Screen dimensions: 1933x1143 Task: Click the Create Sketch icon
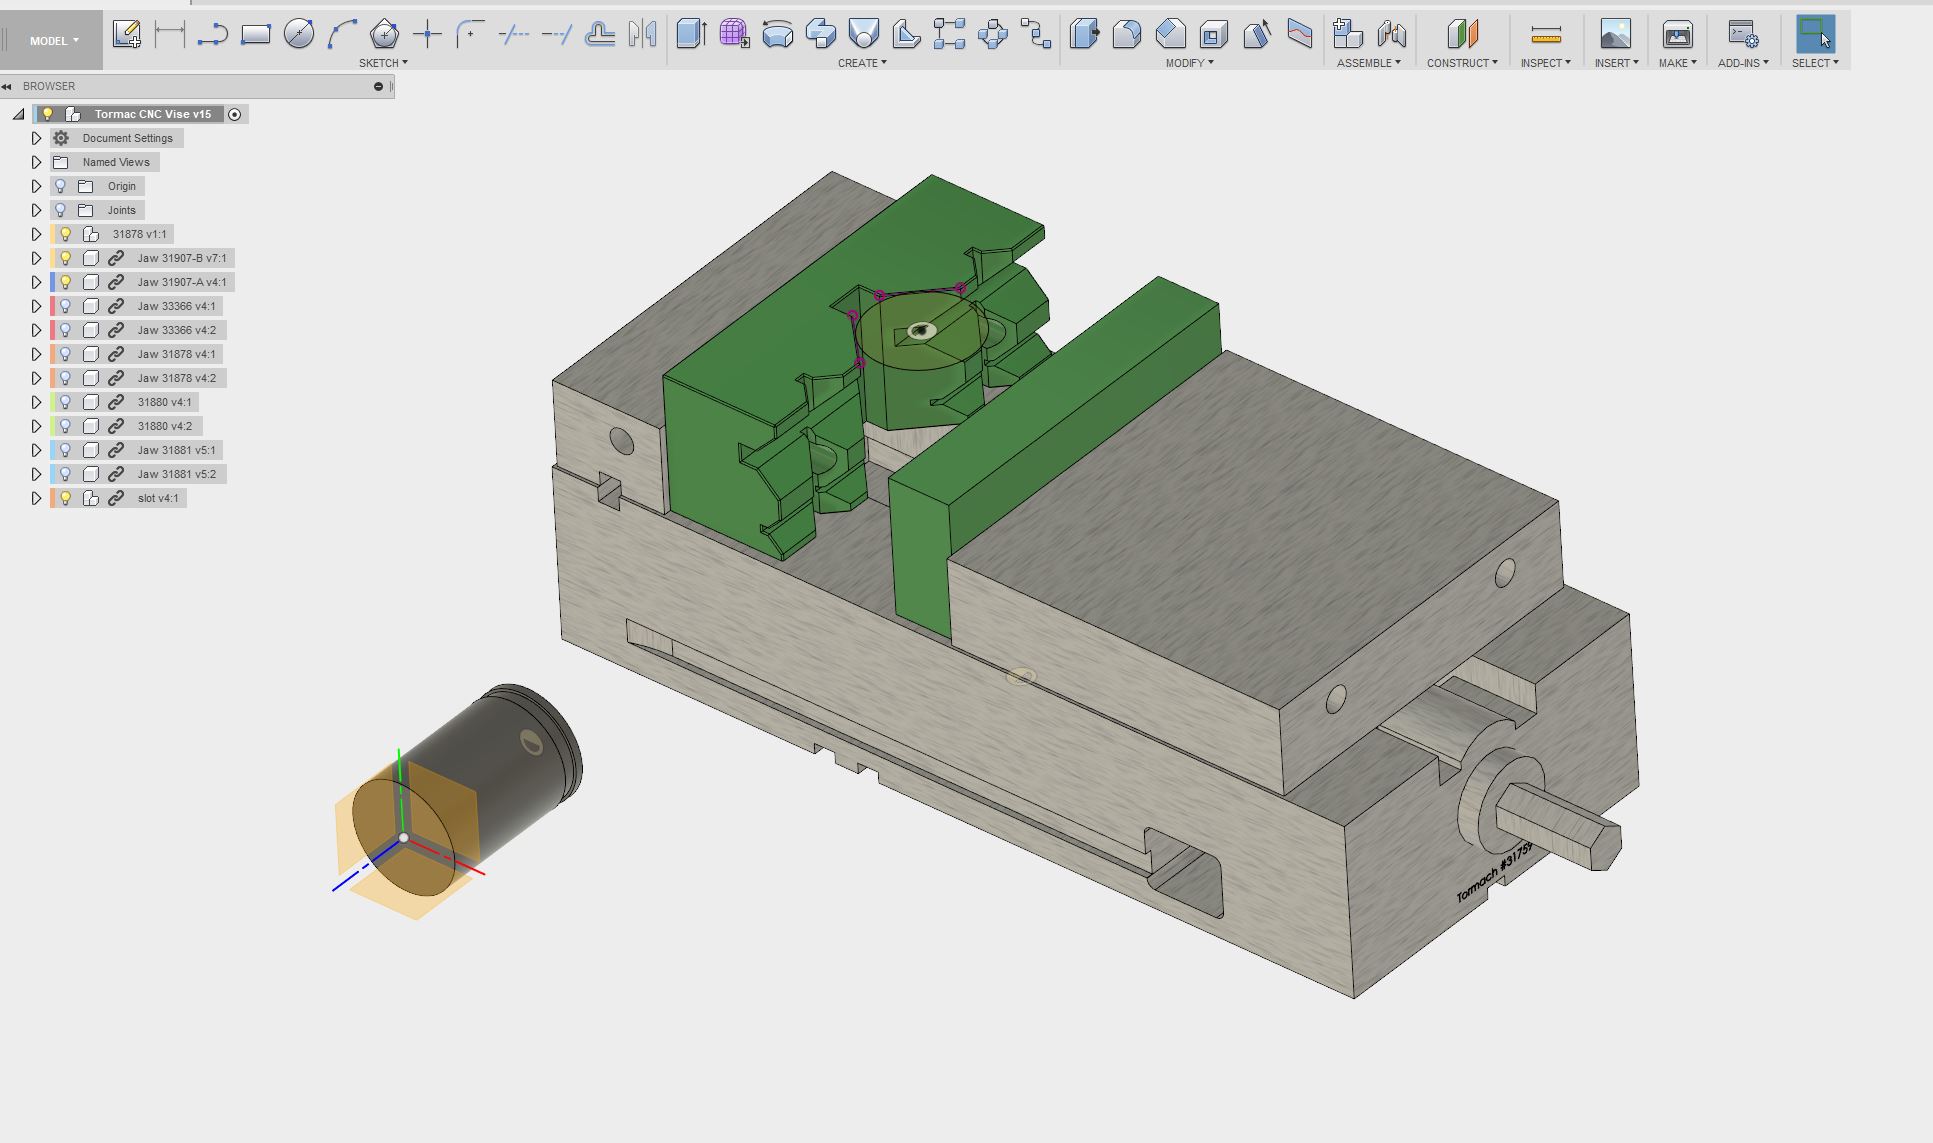tap(127, 34)
